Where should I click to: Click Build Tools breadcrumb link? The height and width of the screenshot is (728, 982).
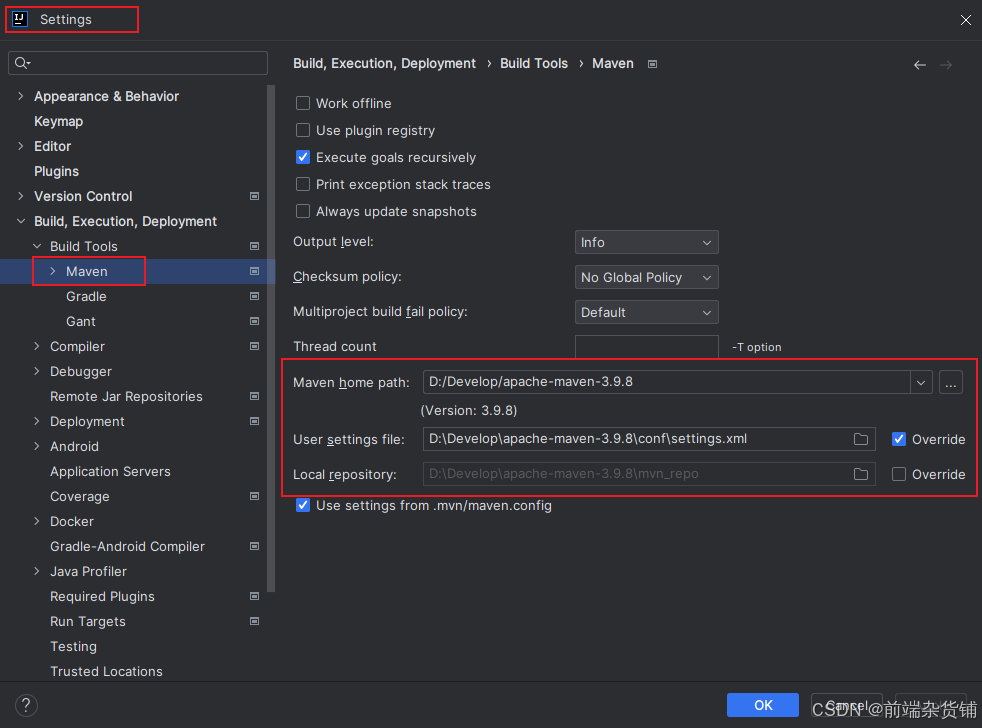pos(534,63)
